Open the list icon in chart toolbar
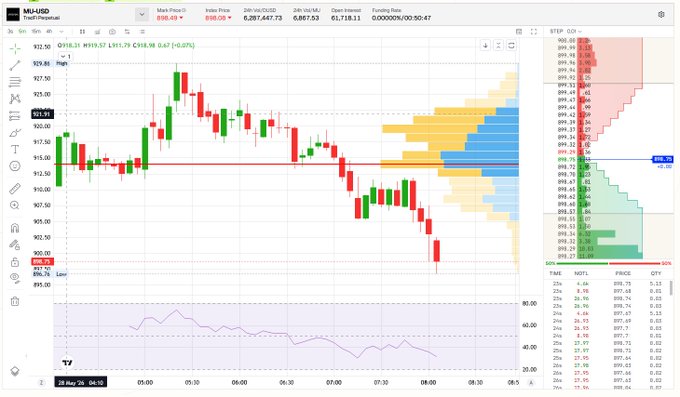The image size is (680, 397). coord(142,32)
